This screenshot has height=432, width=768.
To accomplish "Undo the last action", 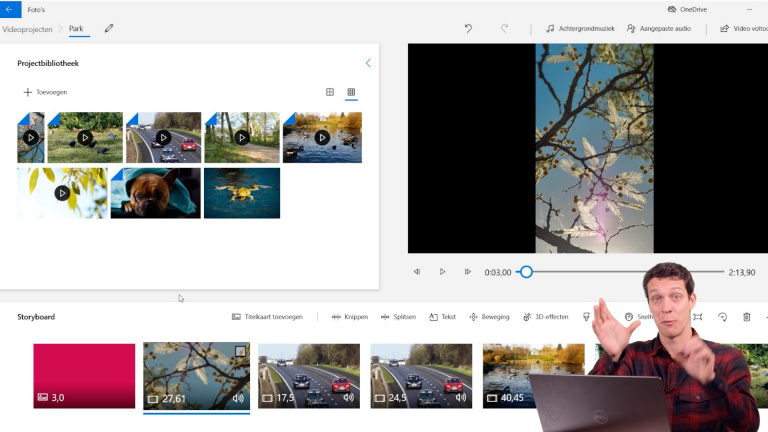I will point(468,29).
